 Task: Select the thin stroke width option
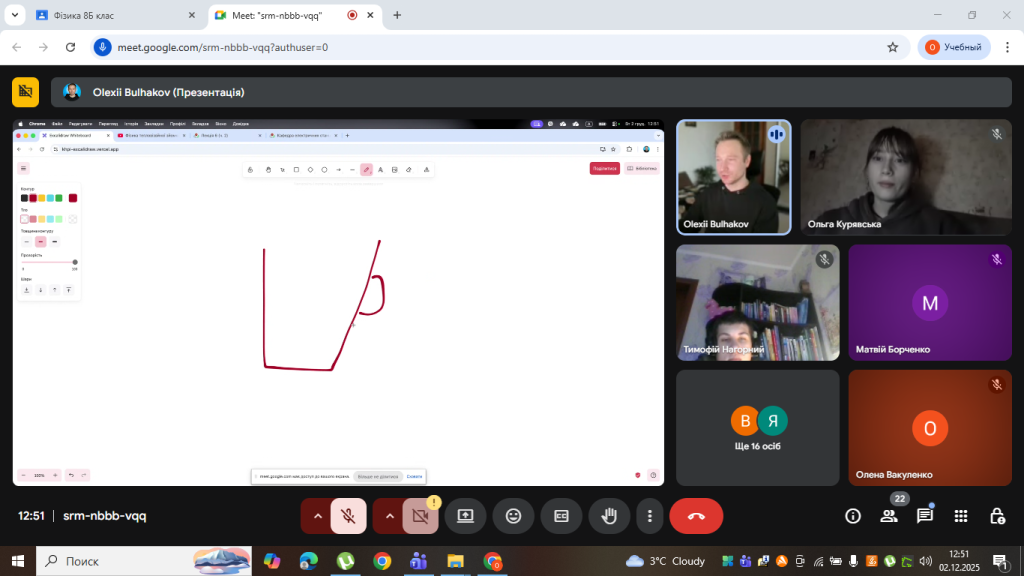pos(26,242)
